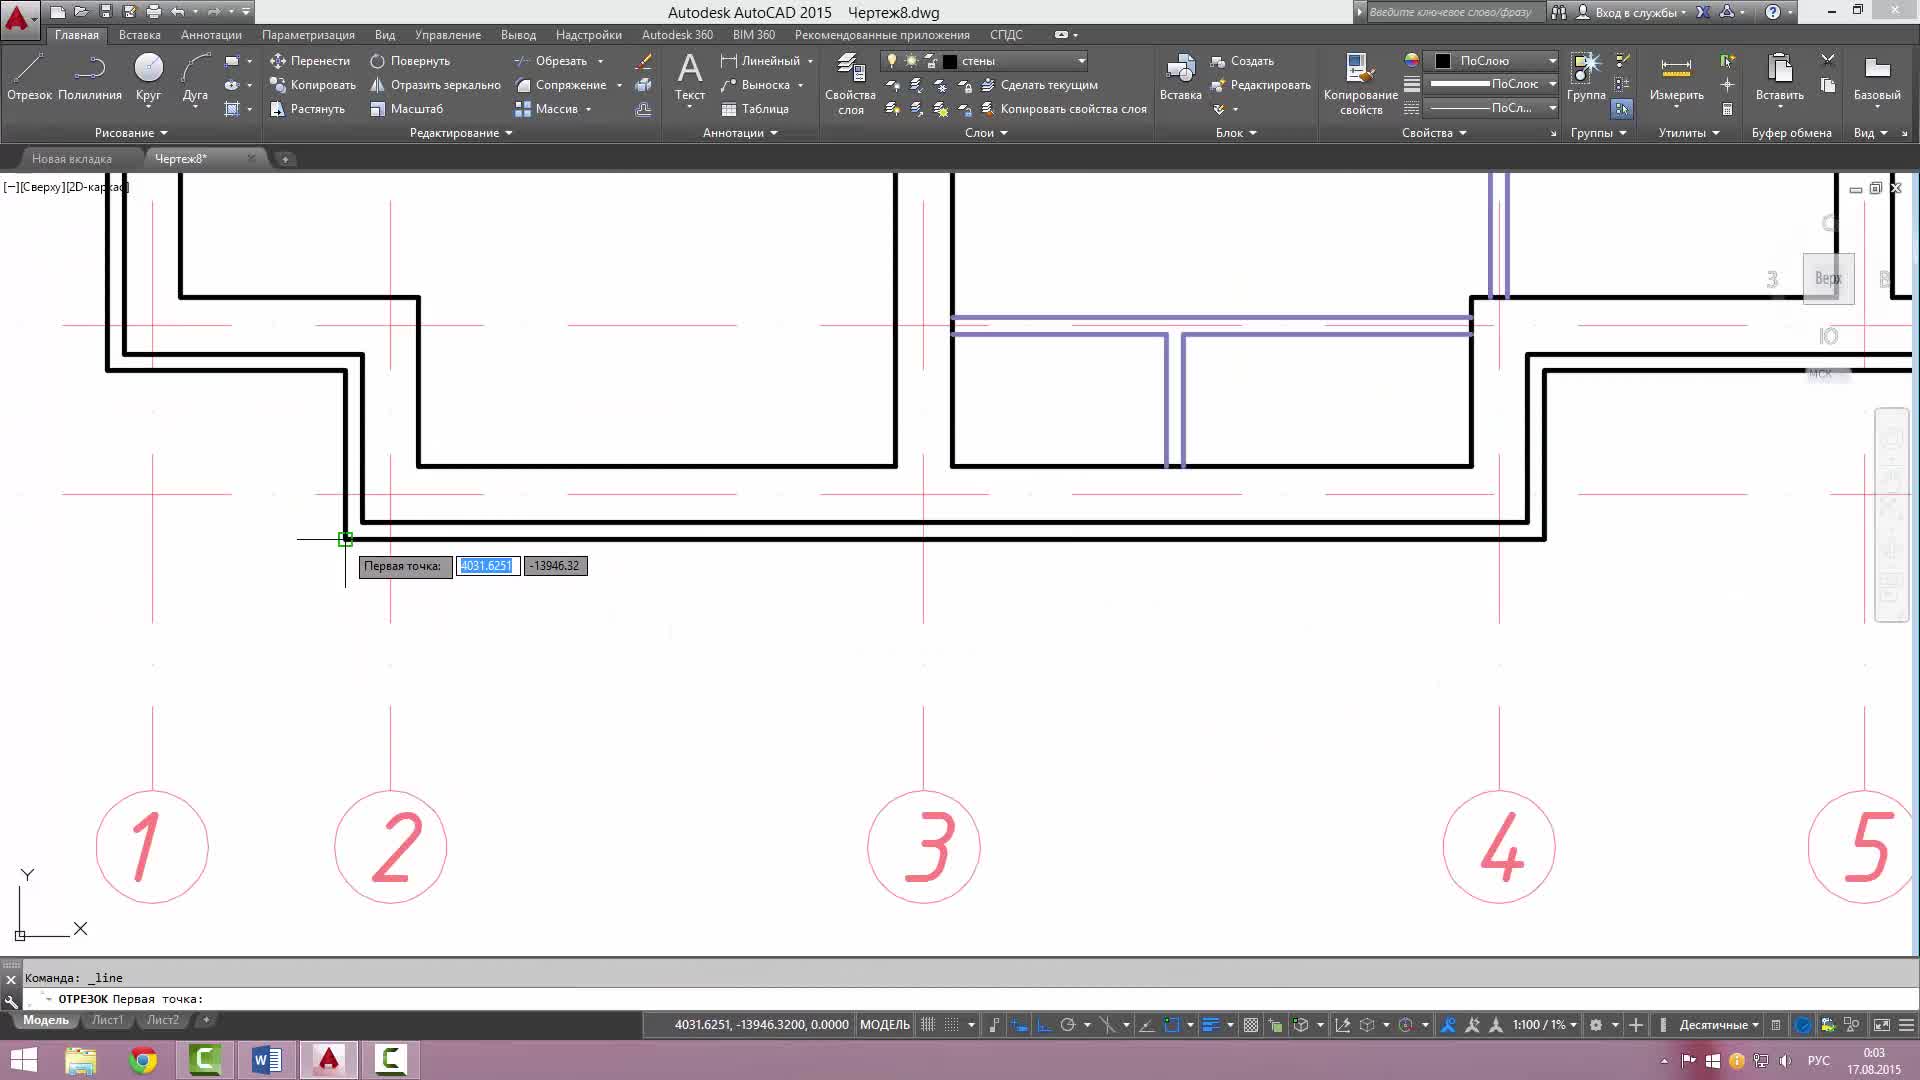The width and height of the screenshot is (1920, 1080).
Task: Click the Вставка block insert icon
Action: pos(1180,78)
